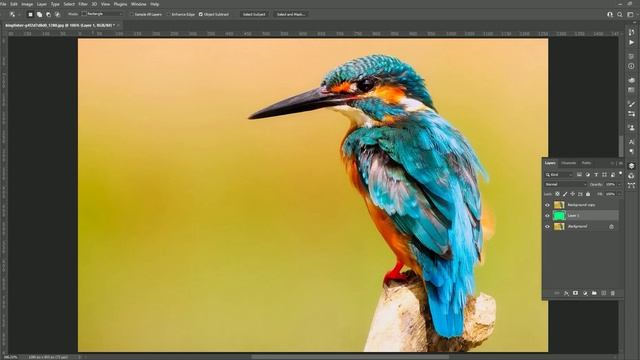Filter layers by pixel layers icon

[x=579, y=175]
